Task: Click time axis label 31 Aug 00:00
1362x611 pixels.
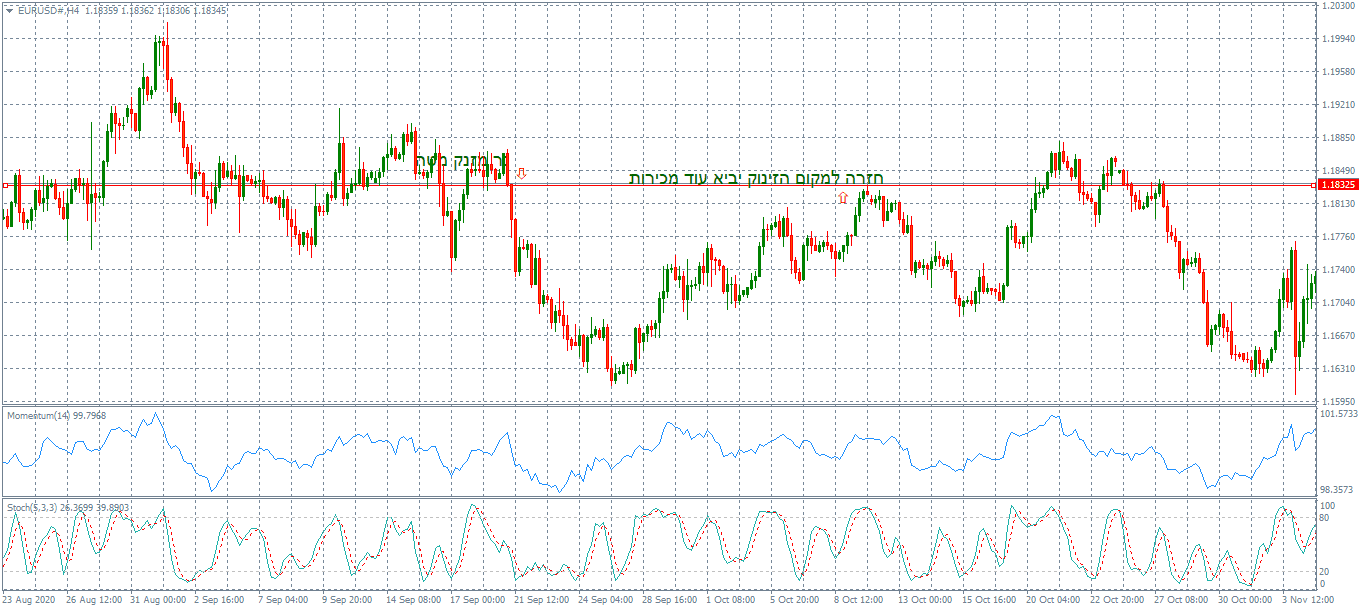Action: [159, 601]
